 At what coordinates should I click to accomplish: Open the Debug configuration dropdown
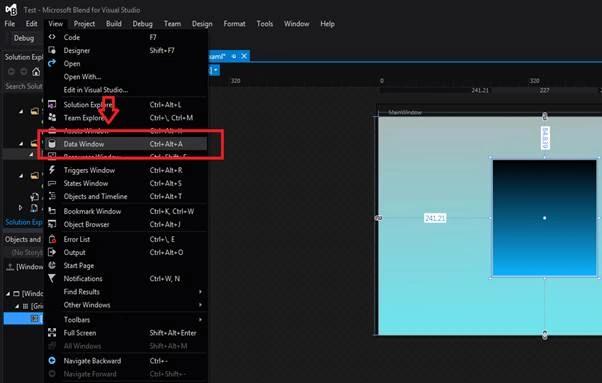click(x=24, y=38)
